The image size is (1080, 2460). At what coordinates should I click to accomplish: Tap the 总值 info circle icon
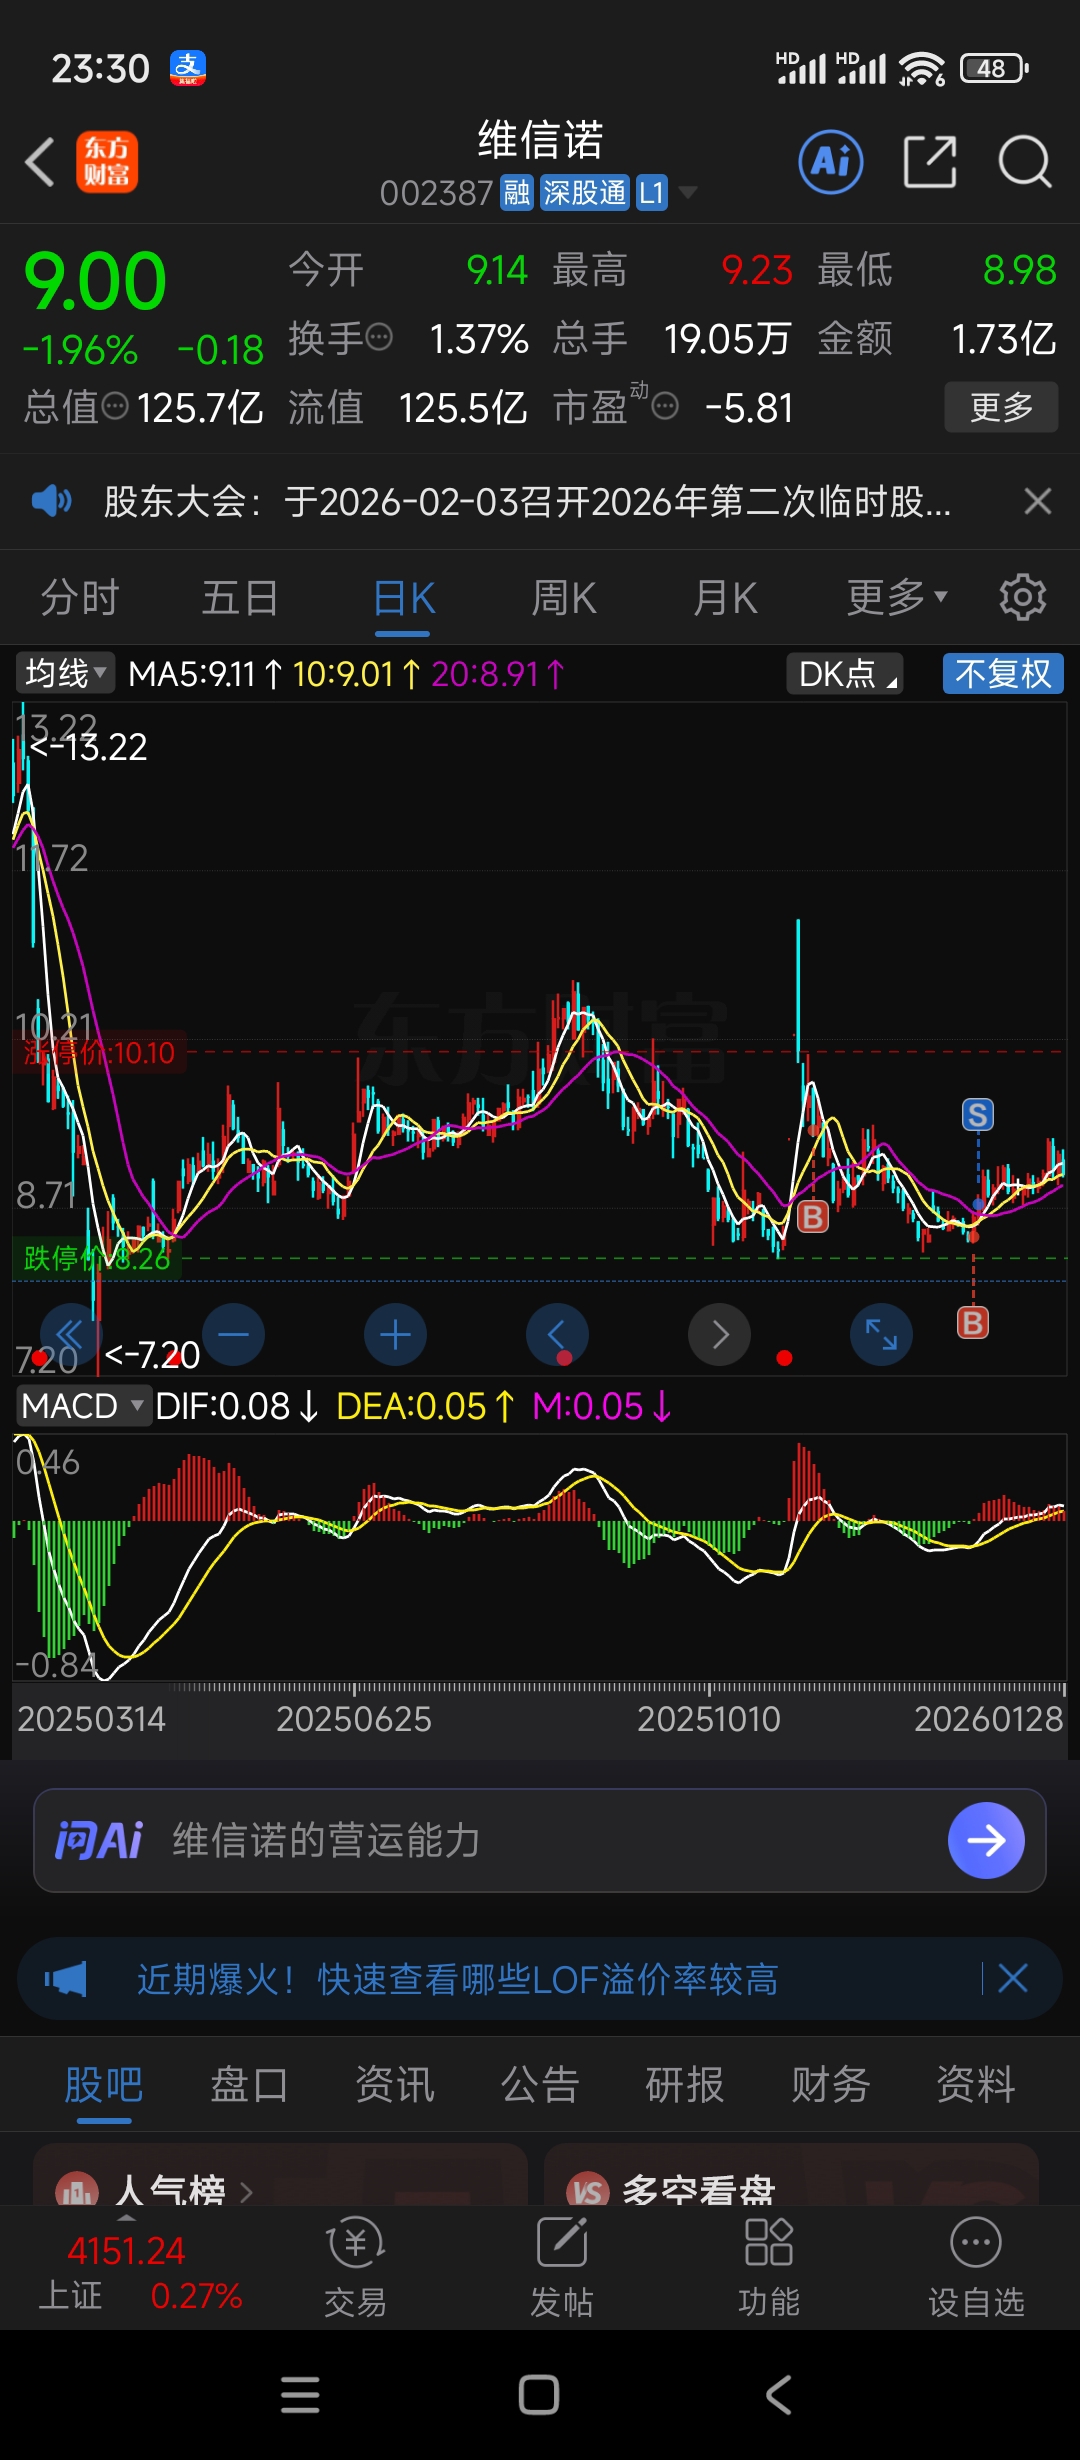(116, 406)
